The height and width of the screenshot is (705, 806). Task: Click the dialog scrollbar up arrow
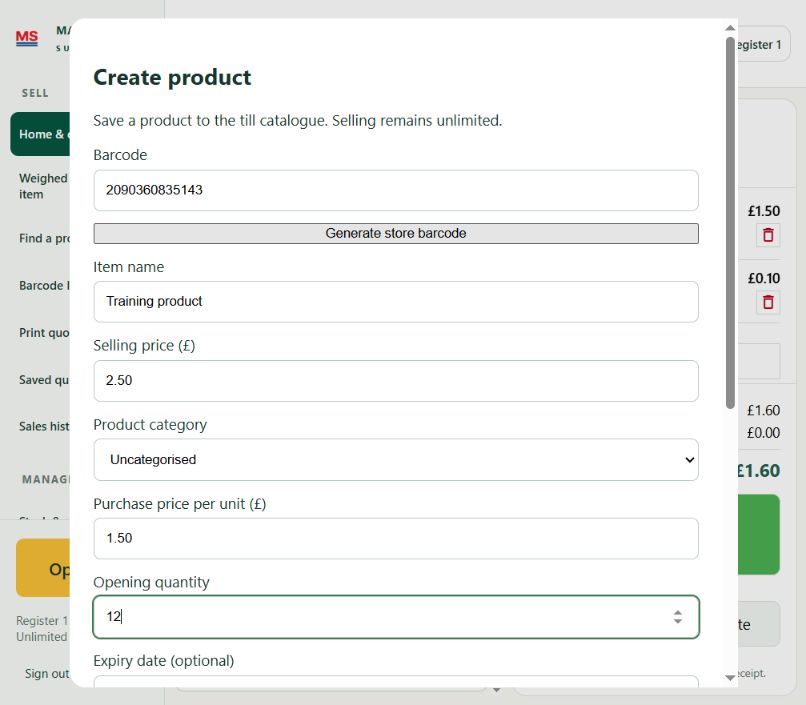coord(730,28)
